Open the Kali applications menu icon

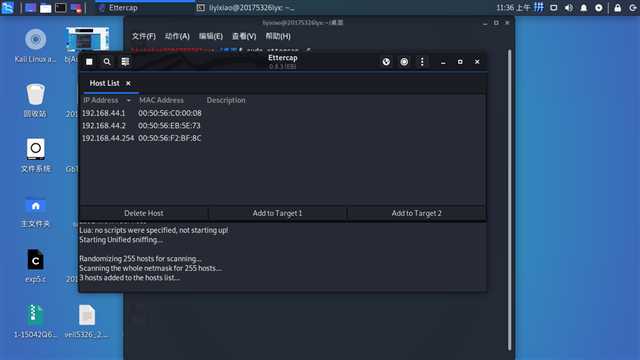coord(7,8)
